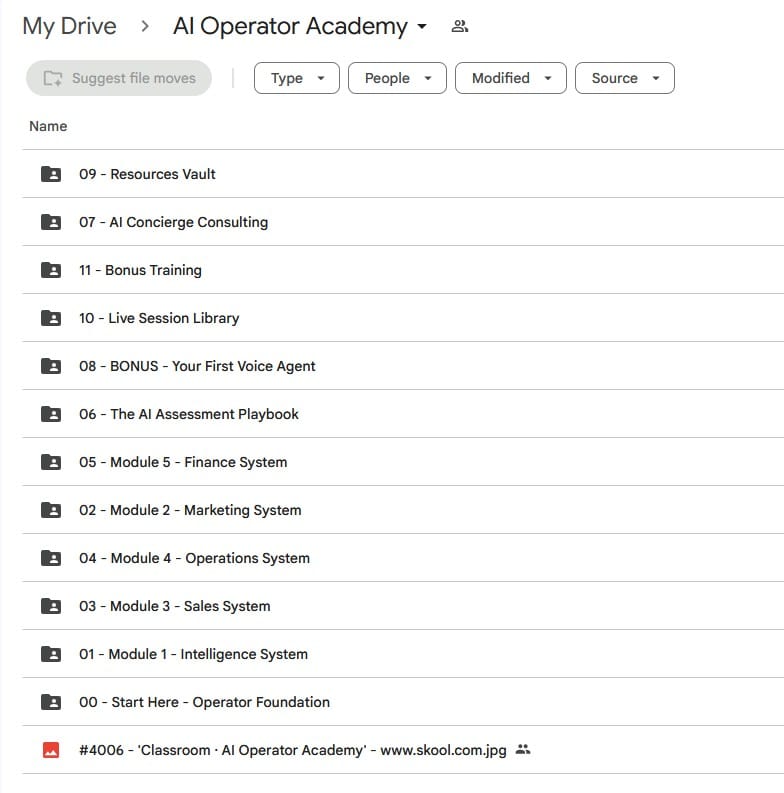Click the folder icon beside 08 - BONUS Voice Agent
The height and width of the screenshot is (793, 784).
(x=51, y=366)
